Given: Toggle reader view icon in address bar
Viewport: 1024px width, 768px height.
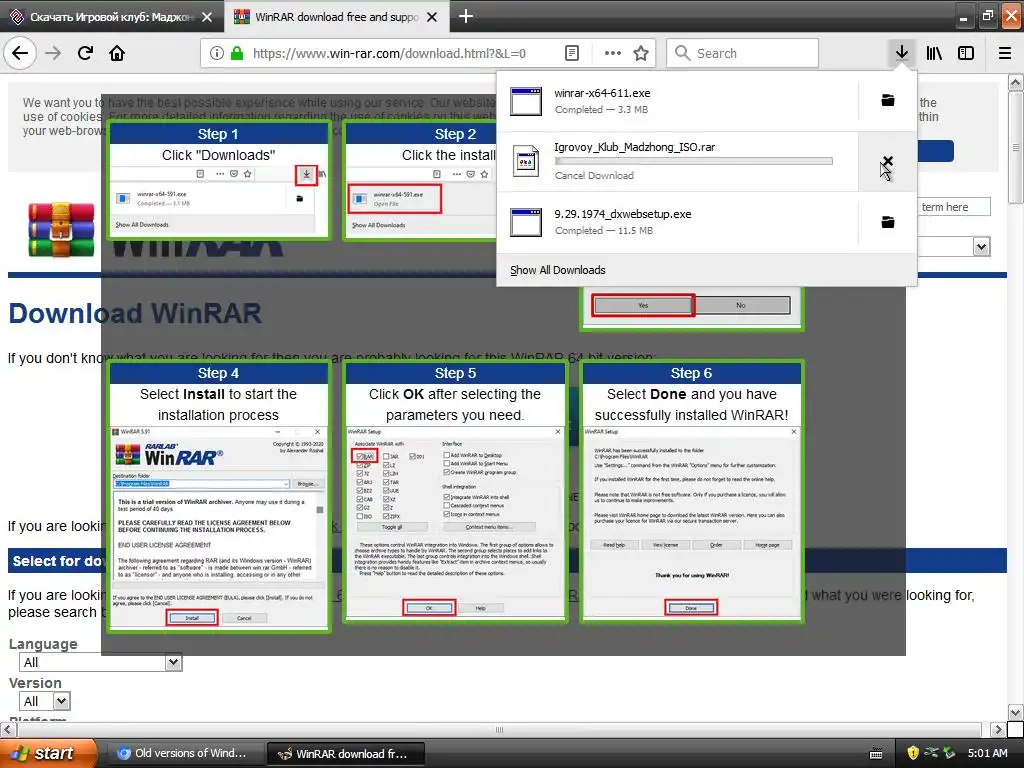Looking at the screenshot, I should click(571, 53).
